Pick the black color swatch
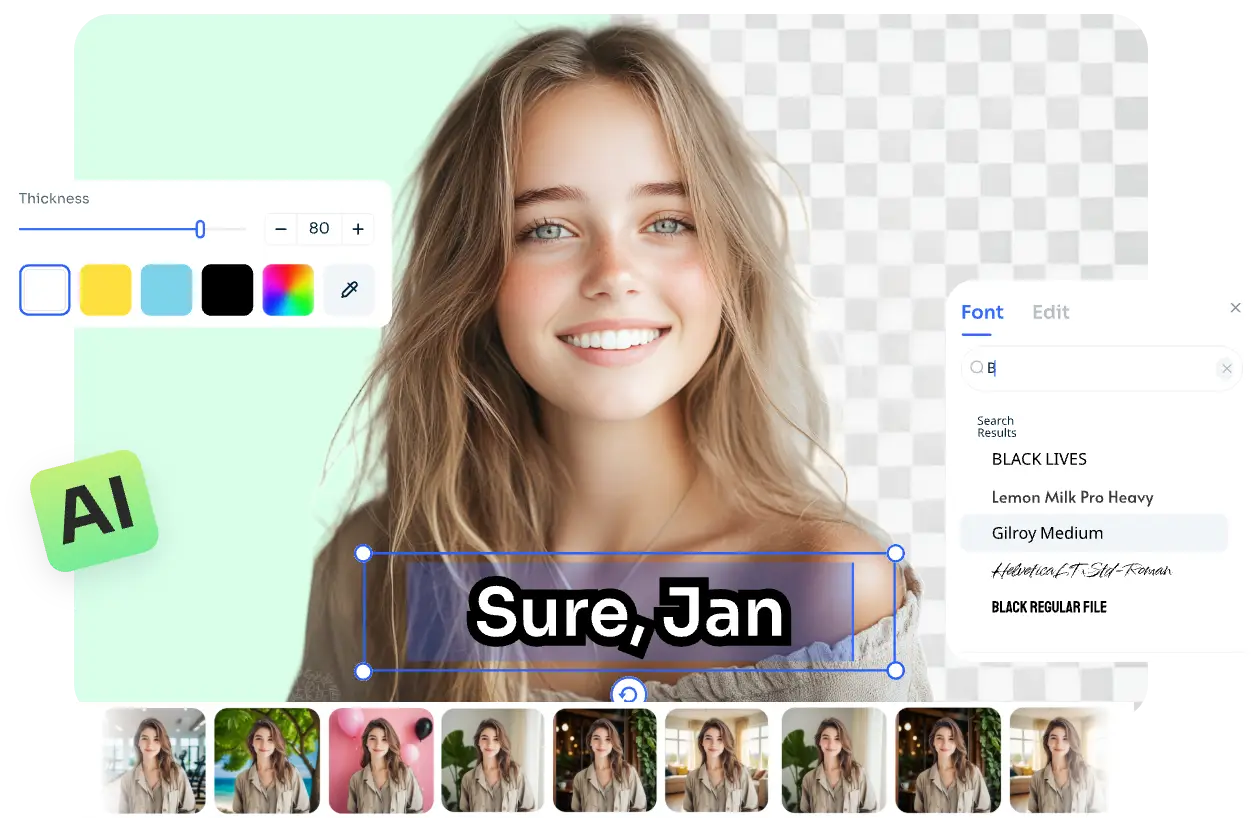The image size is (1260, 840). (227, 290)
